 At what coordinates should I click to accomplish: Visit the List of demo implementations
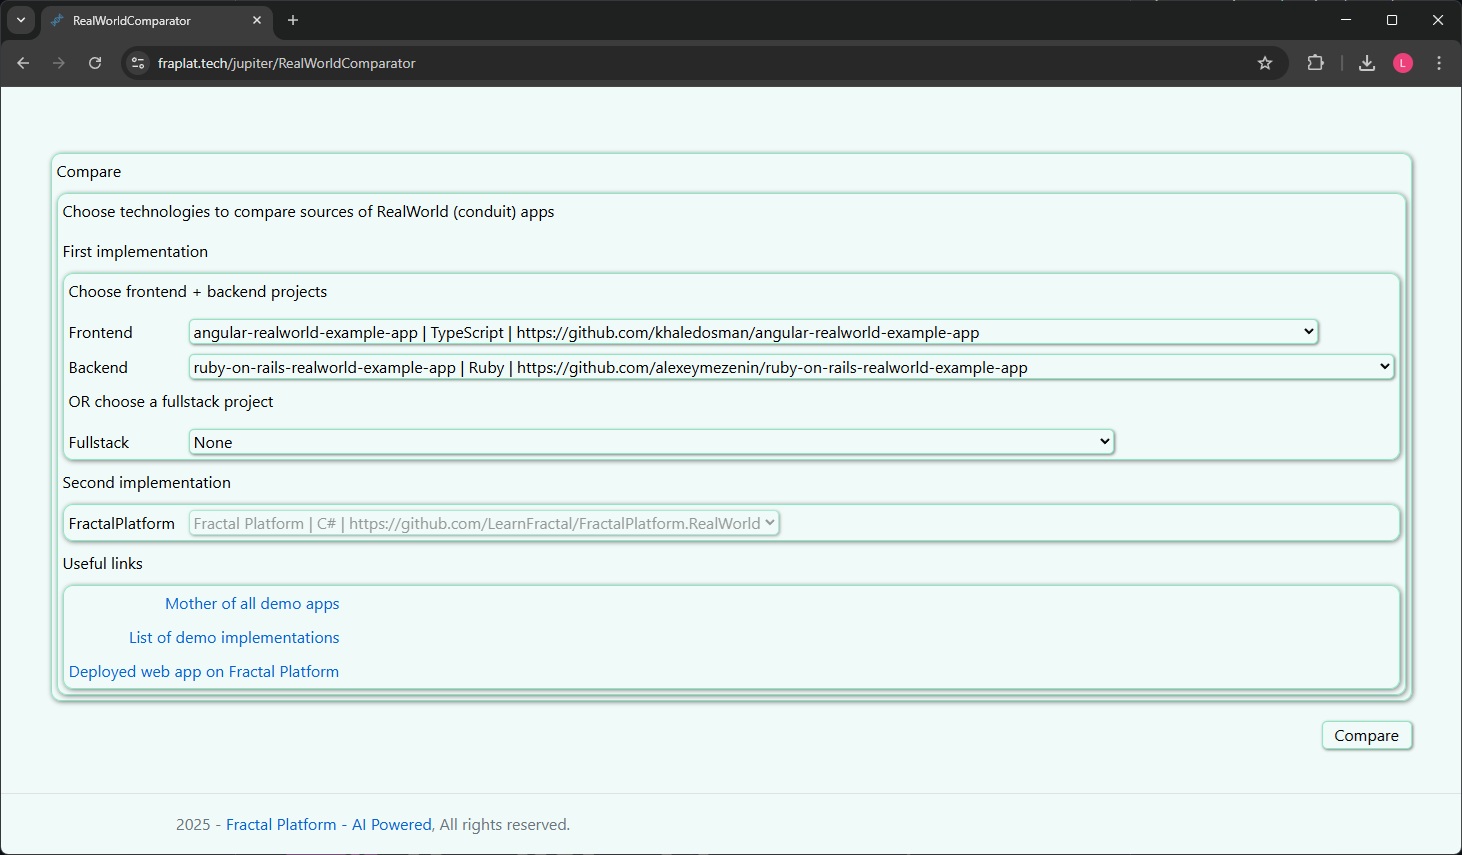234,637
